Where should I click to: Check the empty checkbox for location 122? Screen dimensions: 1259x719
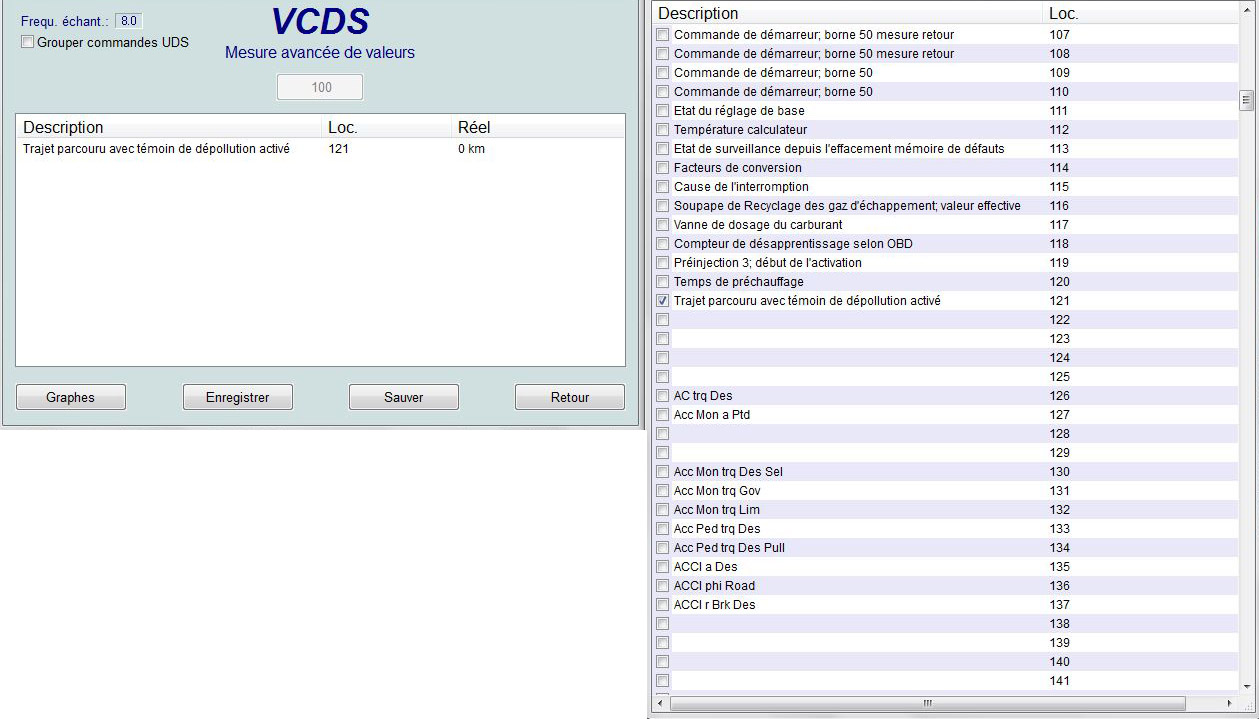pyautogui.click(x=662, y=319)
